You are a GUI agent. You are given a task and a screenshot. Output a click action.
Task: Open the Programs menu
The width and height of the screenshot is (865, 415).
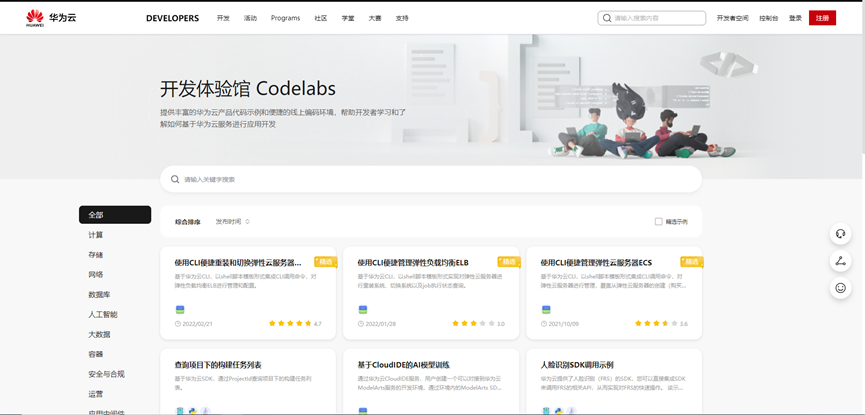click(285, 18)
